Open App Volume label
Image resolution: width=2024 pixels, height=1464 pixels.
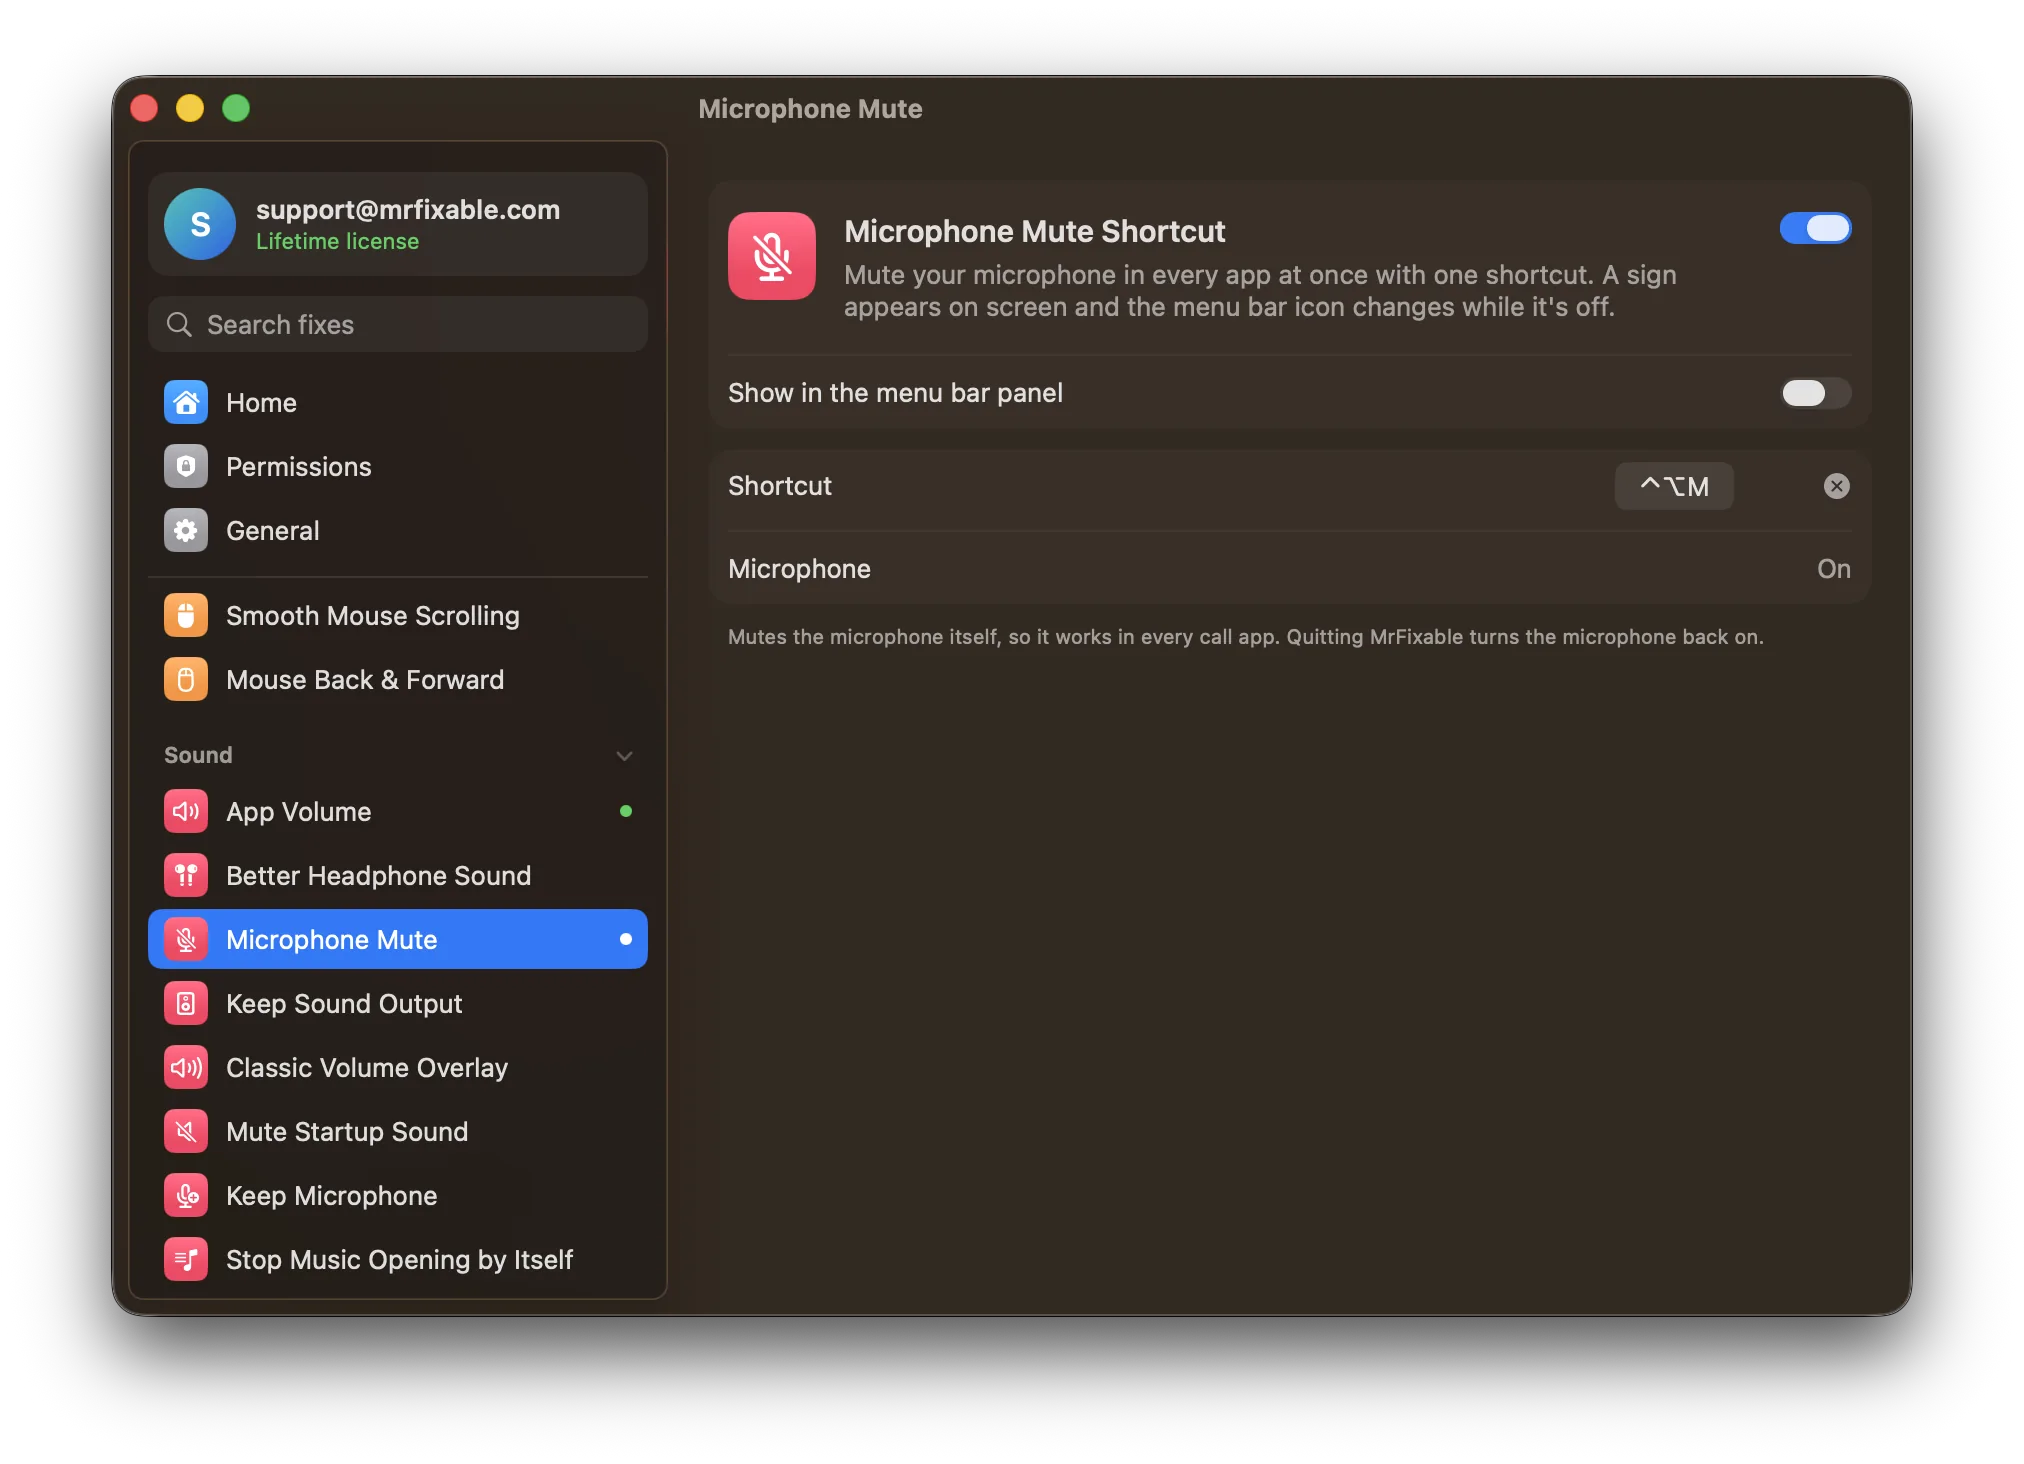298,812
